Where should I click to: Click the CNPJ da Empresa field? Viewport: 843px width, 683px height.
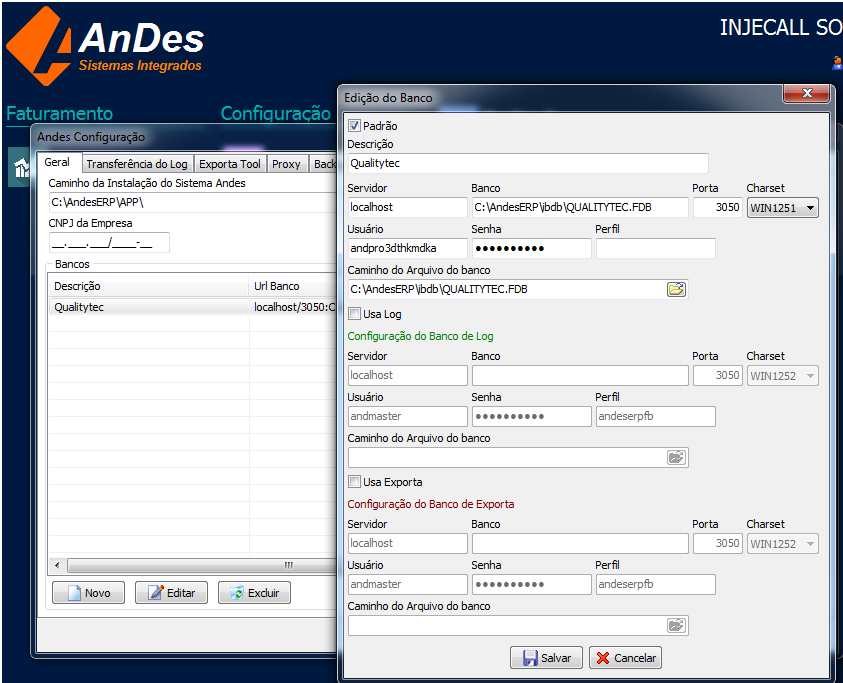point(109,243)
